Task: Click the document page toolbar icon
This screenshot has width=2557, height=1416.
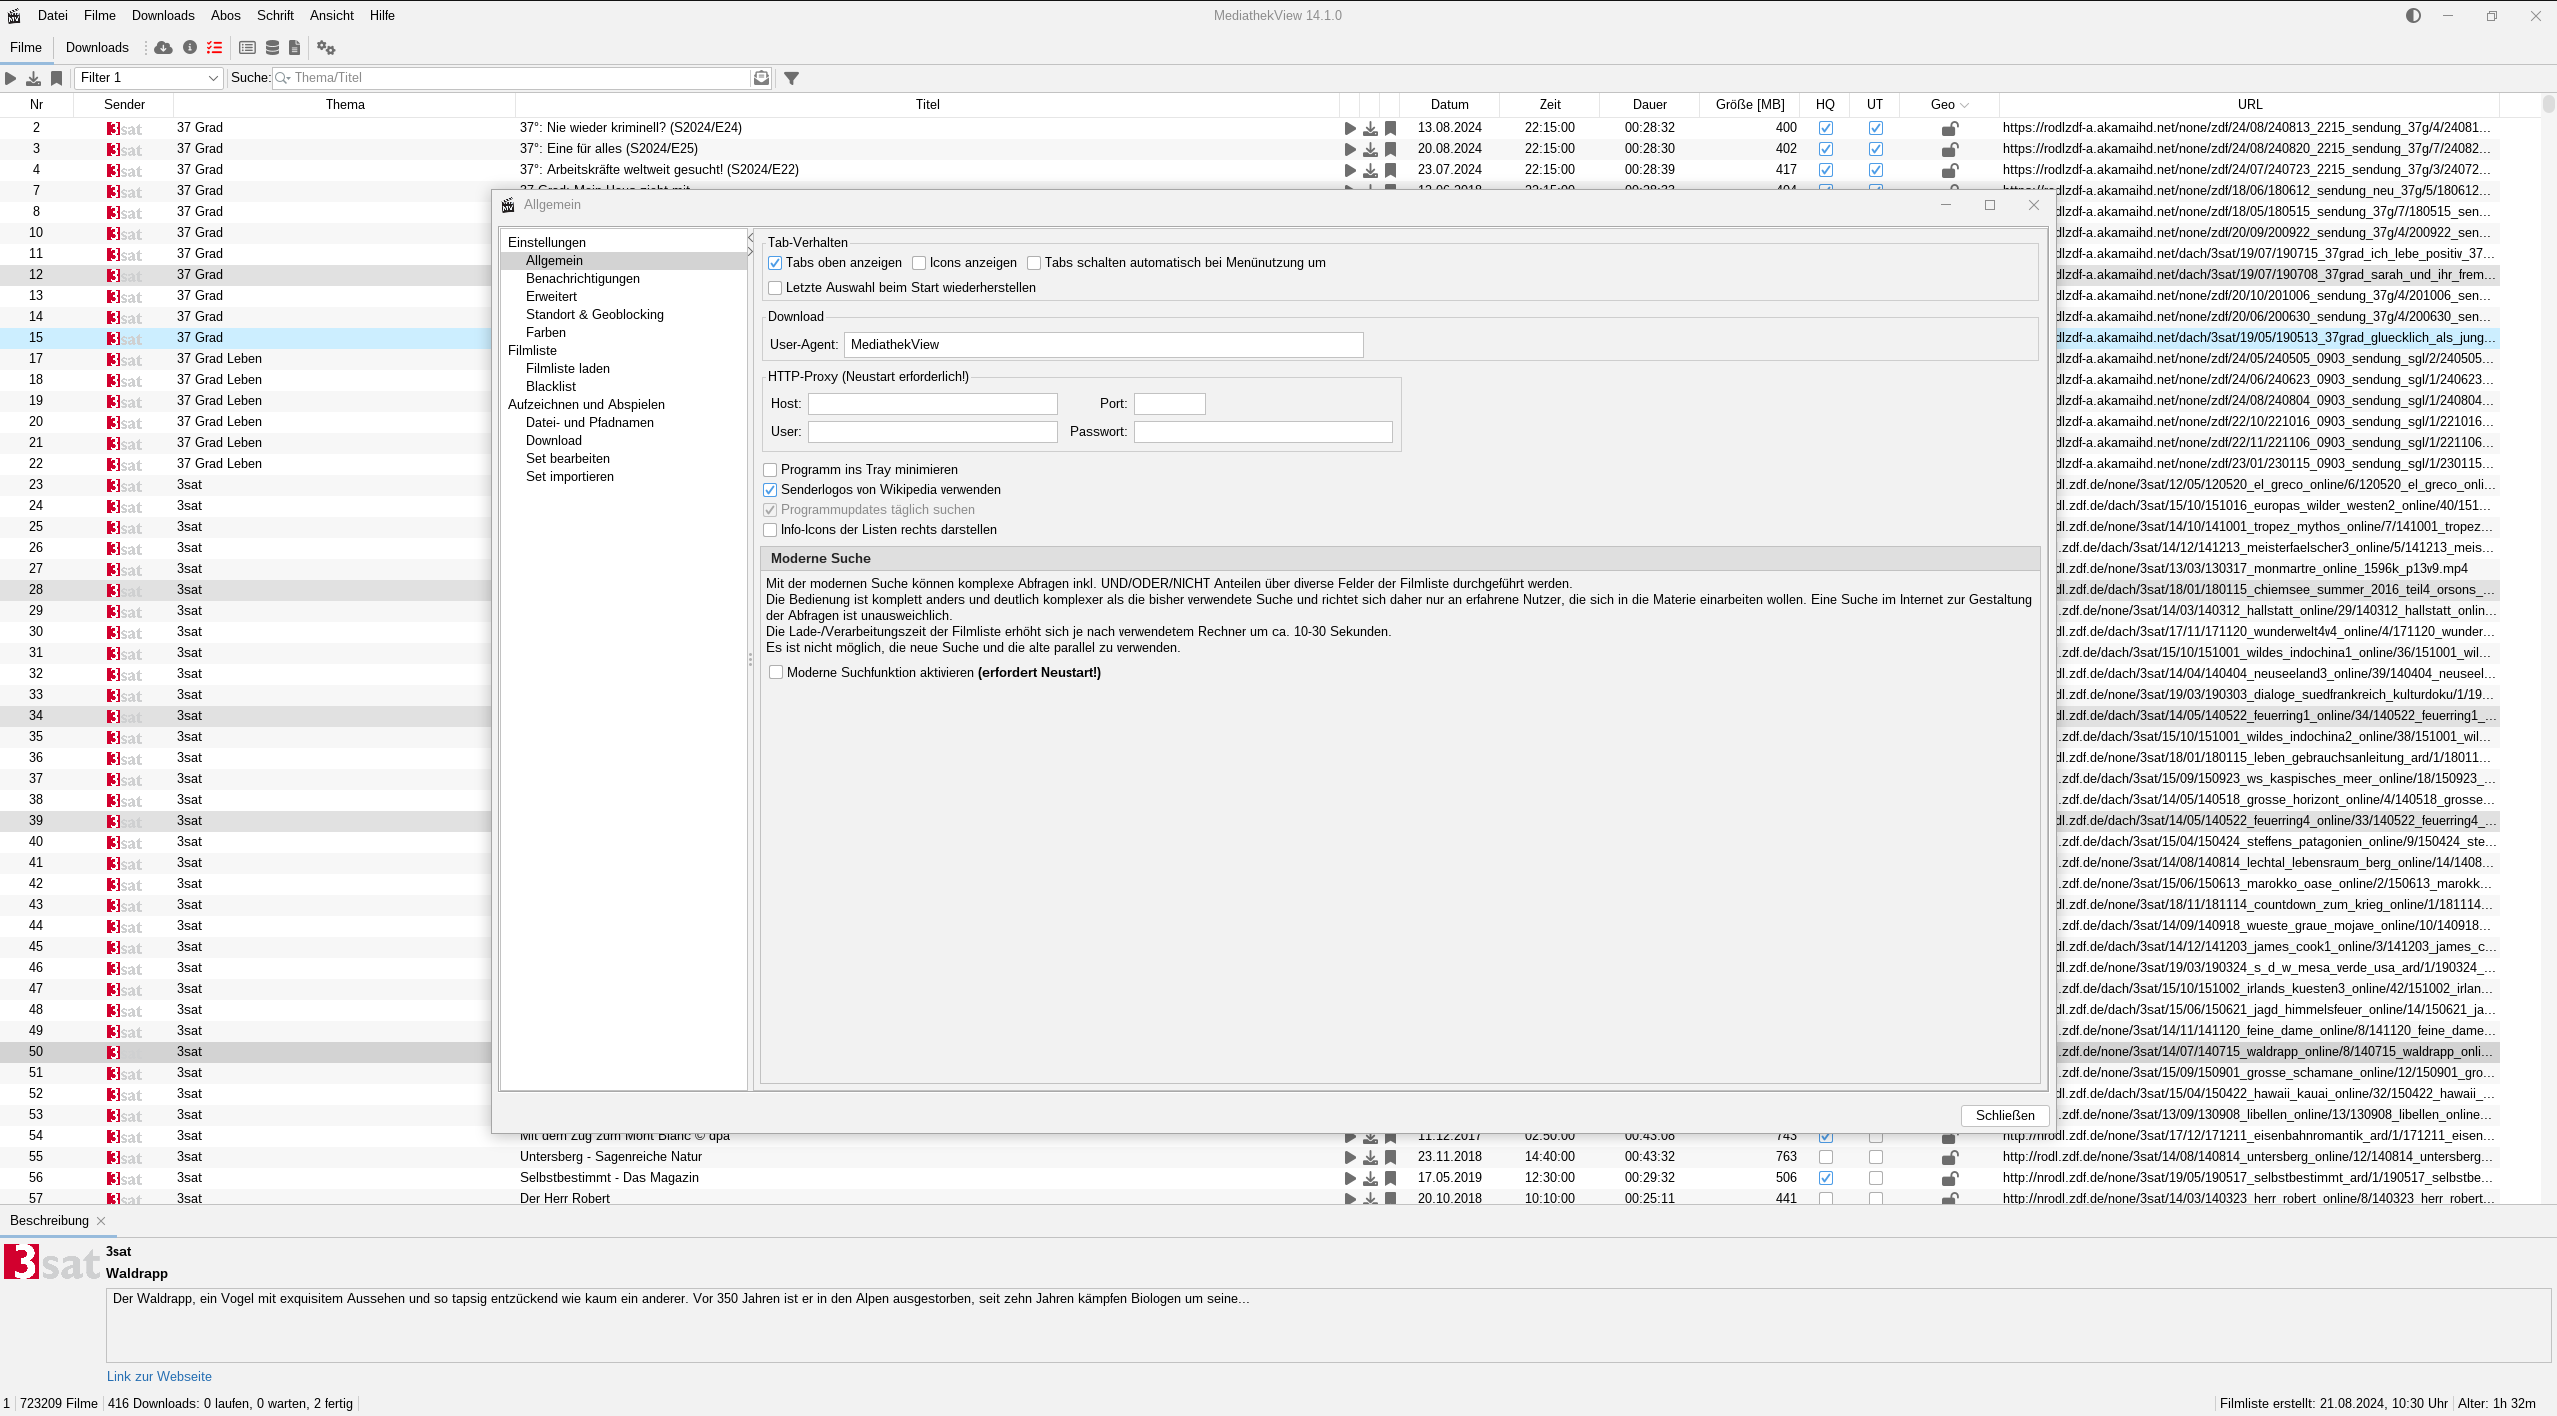Action: point(294,48)
